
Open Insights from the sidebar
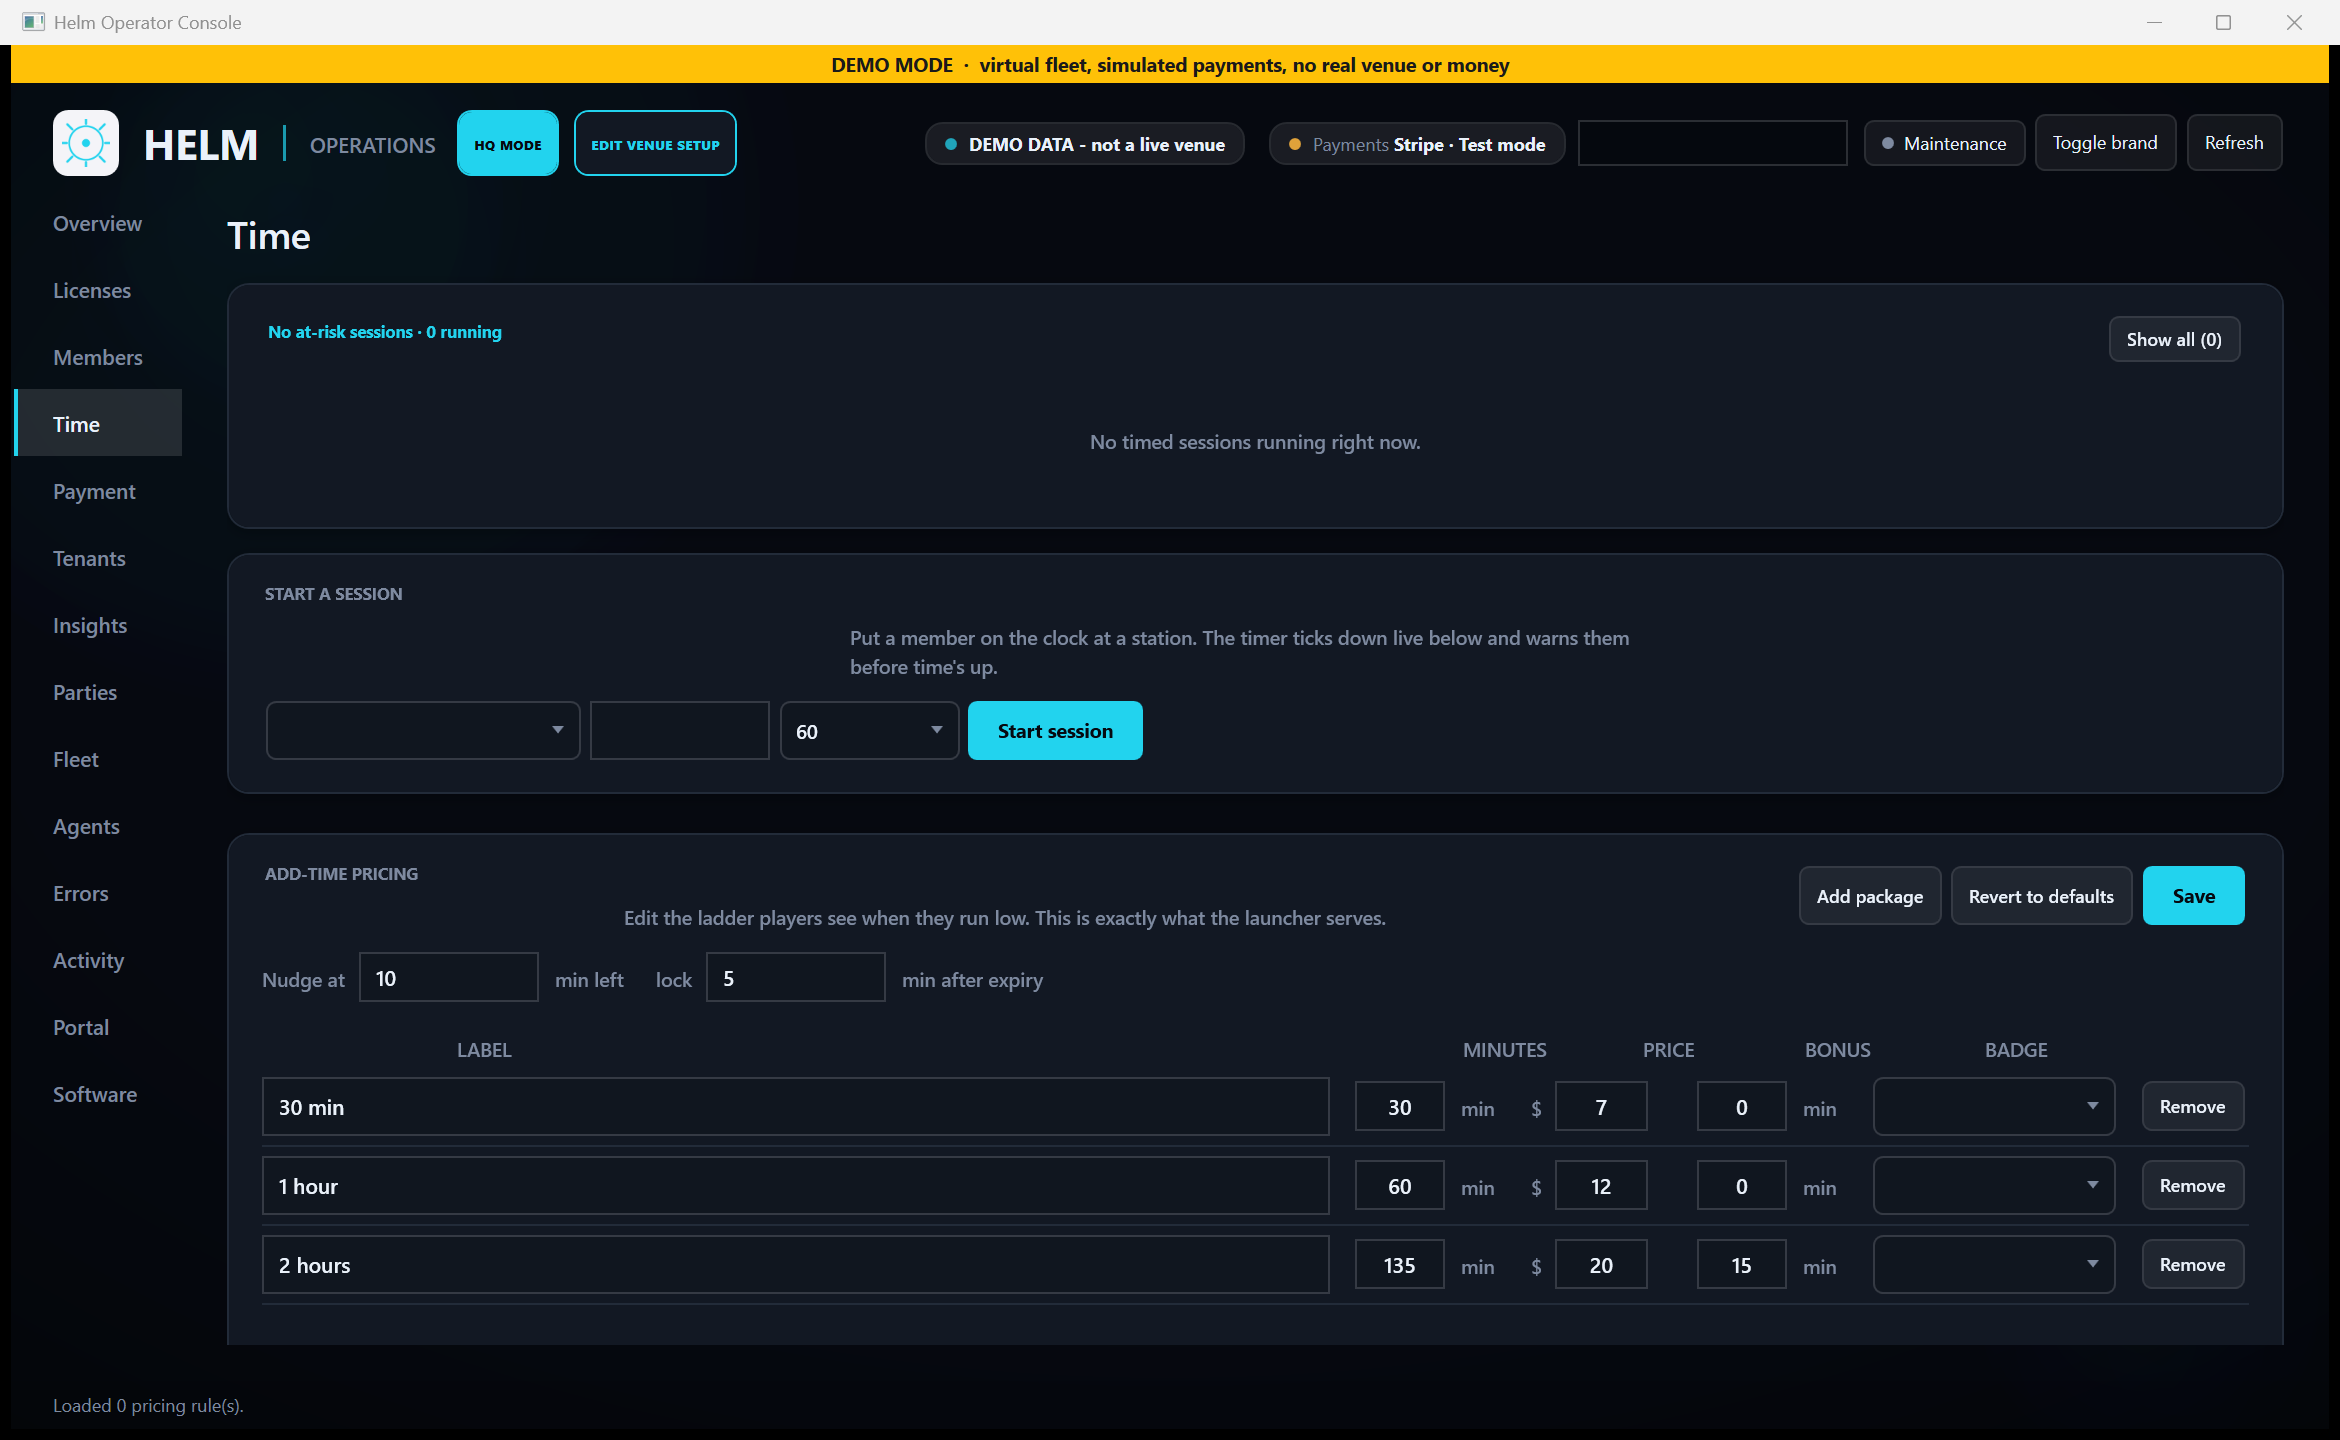tap(98, 625)
